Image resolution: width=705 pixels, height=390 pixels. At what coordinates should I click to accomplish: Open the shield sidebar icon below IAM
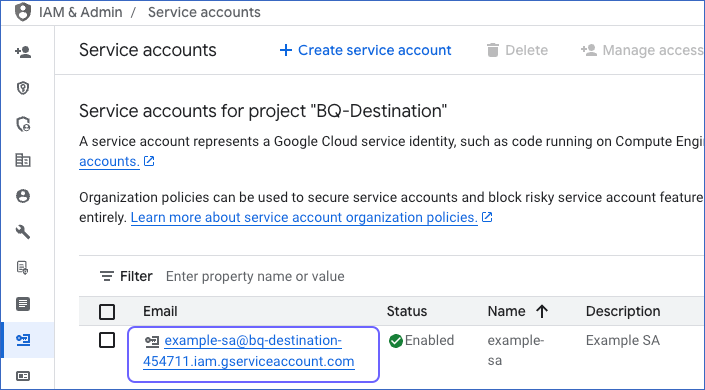(23, 88)
